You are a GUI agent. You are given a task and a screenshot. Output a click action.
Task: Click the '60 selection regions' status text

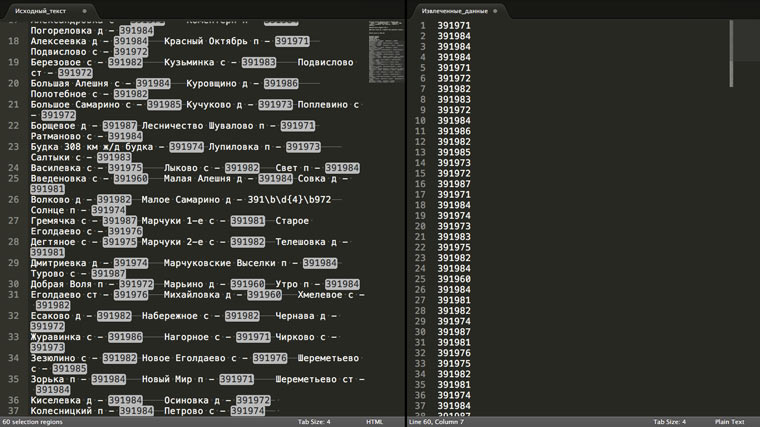click(35, 422)
